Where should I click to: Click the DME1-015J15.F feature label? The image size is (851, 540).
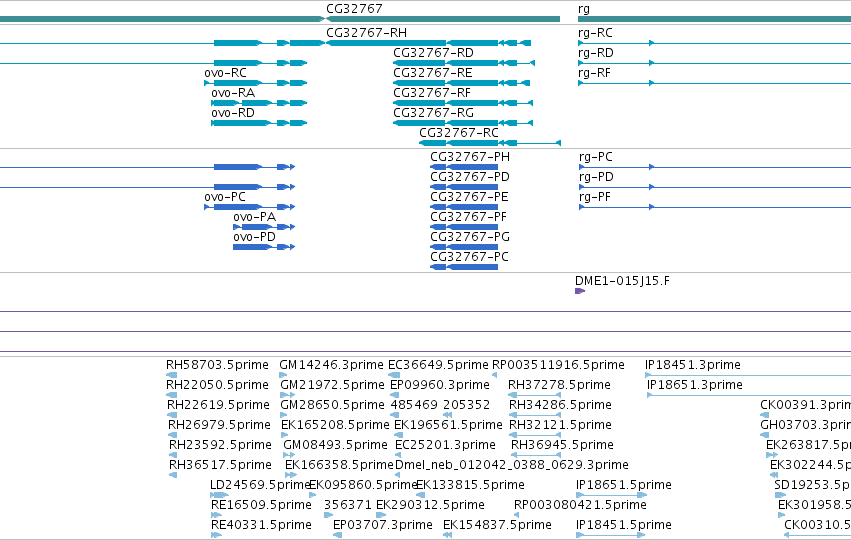622,281
